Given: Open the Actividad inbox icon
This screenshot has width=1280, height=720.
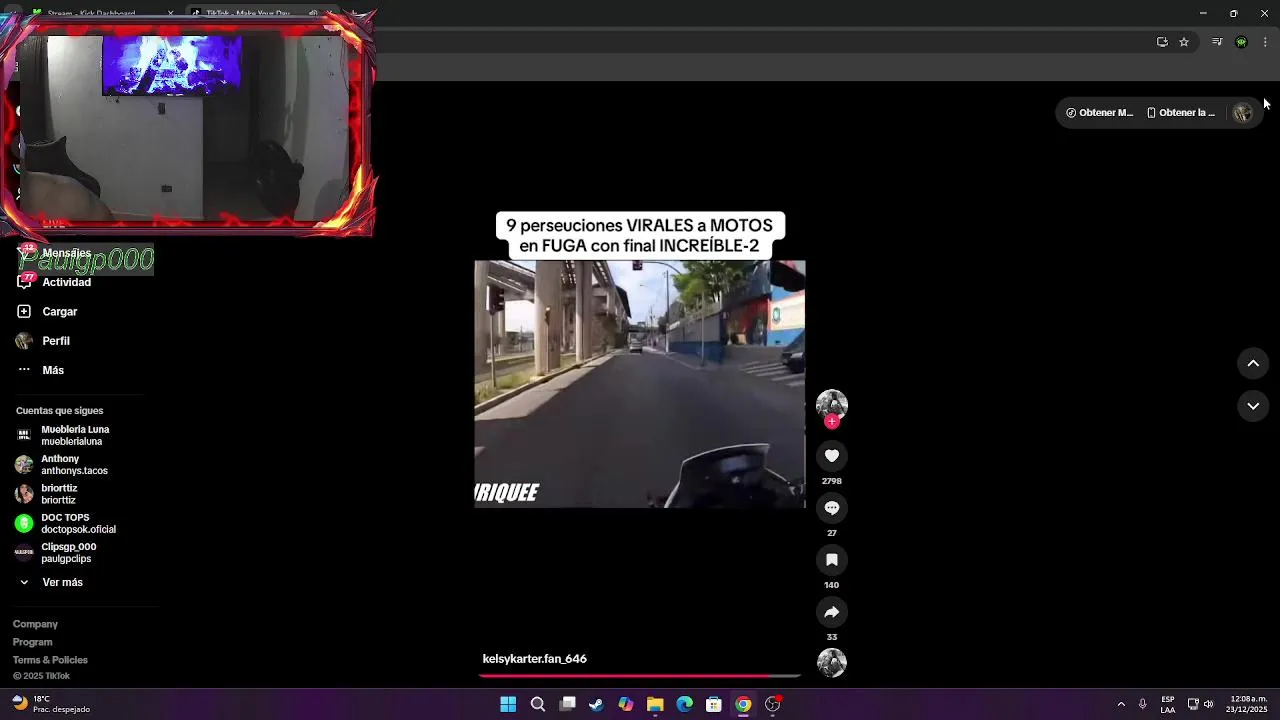Looking at the screenshot, I should [24, 282].
